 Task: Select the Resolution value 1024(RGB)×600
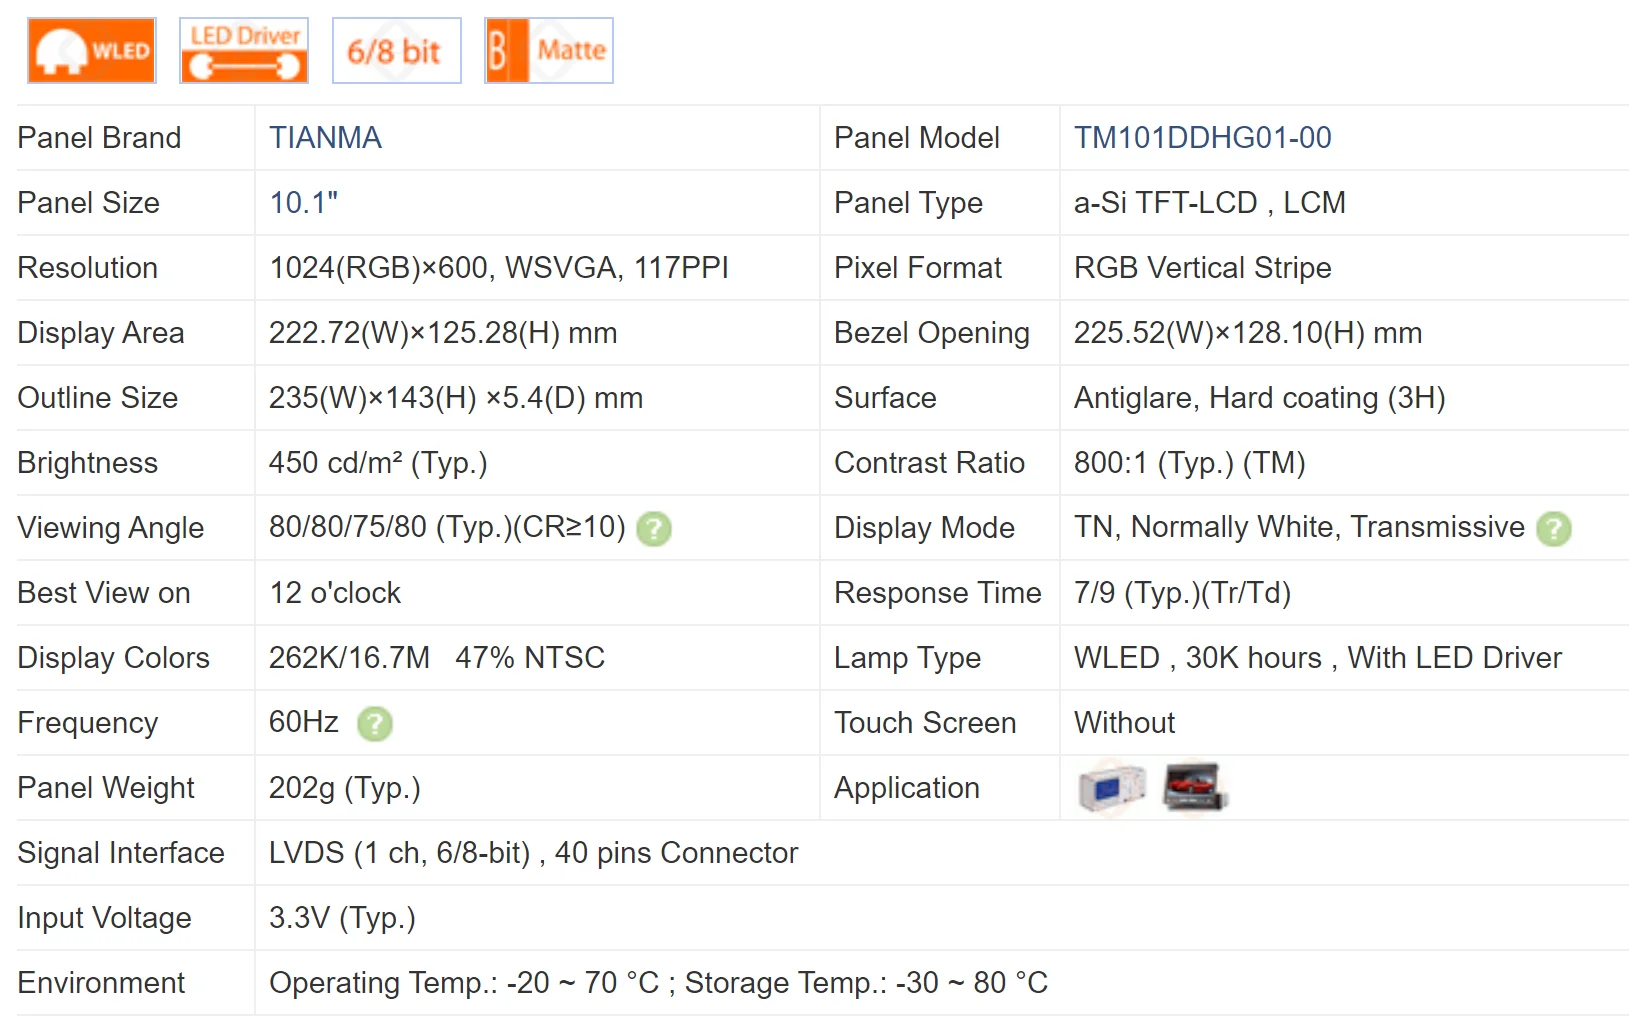[498, 267]
